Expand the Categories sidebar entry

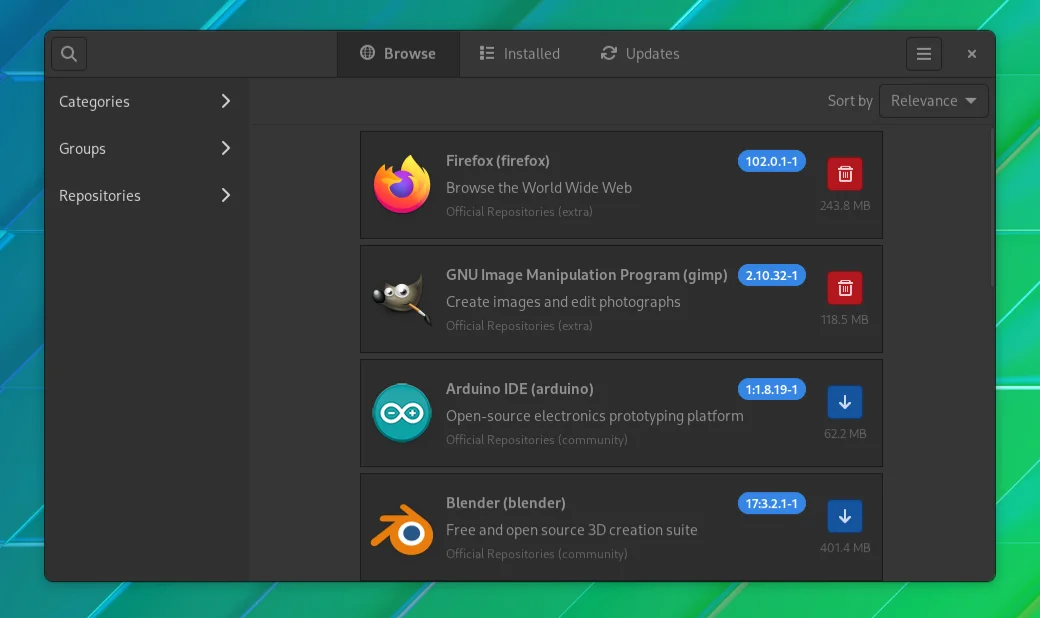click(x=146, y=101)
